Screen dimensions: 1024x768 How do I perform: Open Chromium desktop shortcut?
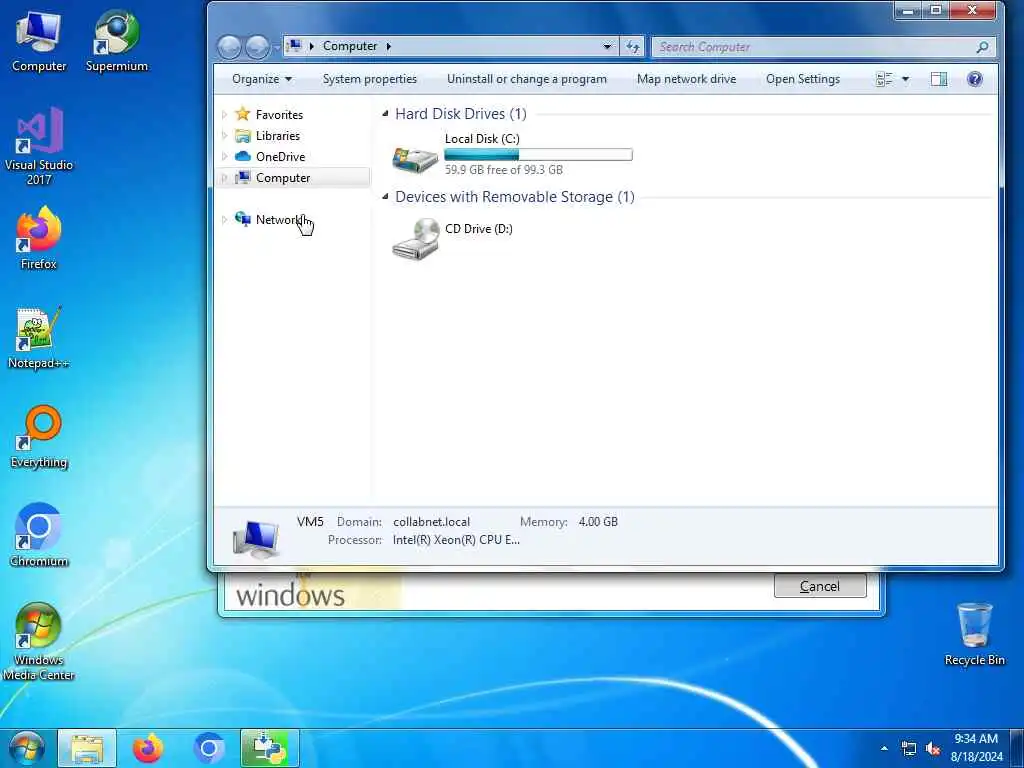tap(39, 536)
